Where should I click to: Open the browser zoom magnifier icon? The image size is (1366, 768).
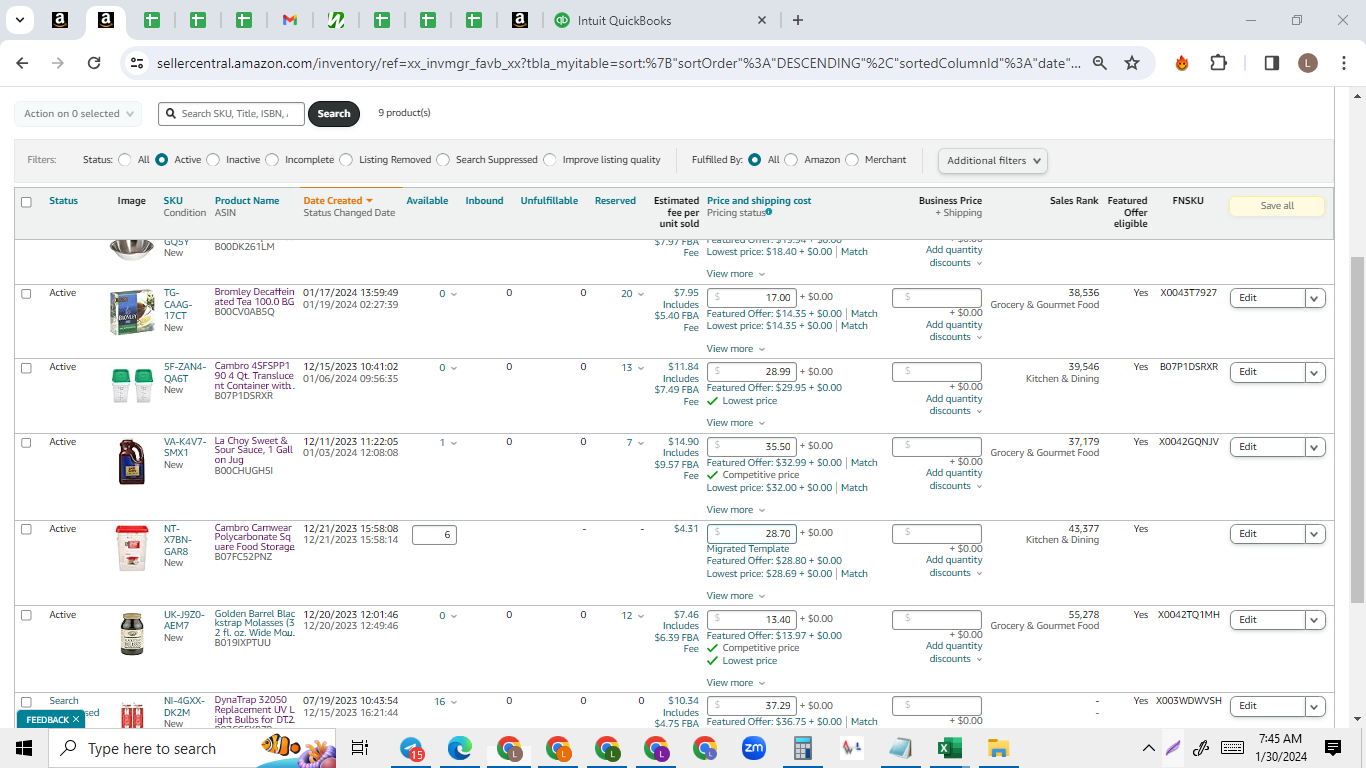(x=1100, y=63)
